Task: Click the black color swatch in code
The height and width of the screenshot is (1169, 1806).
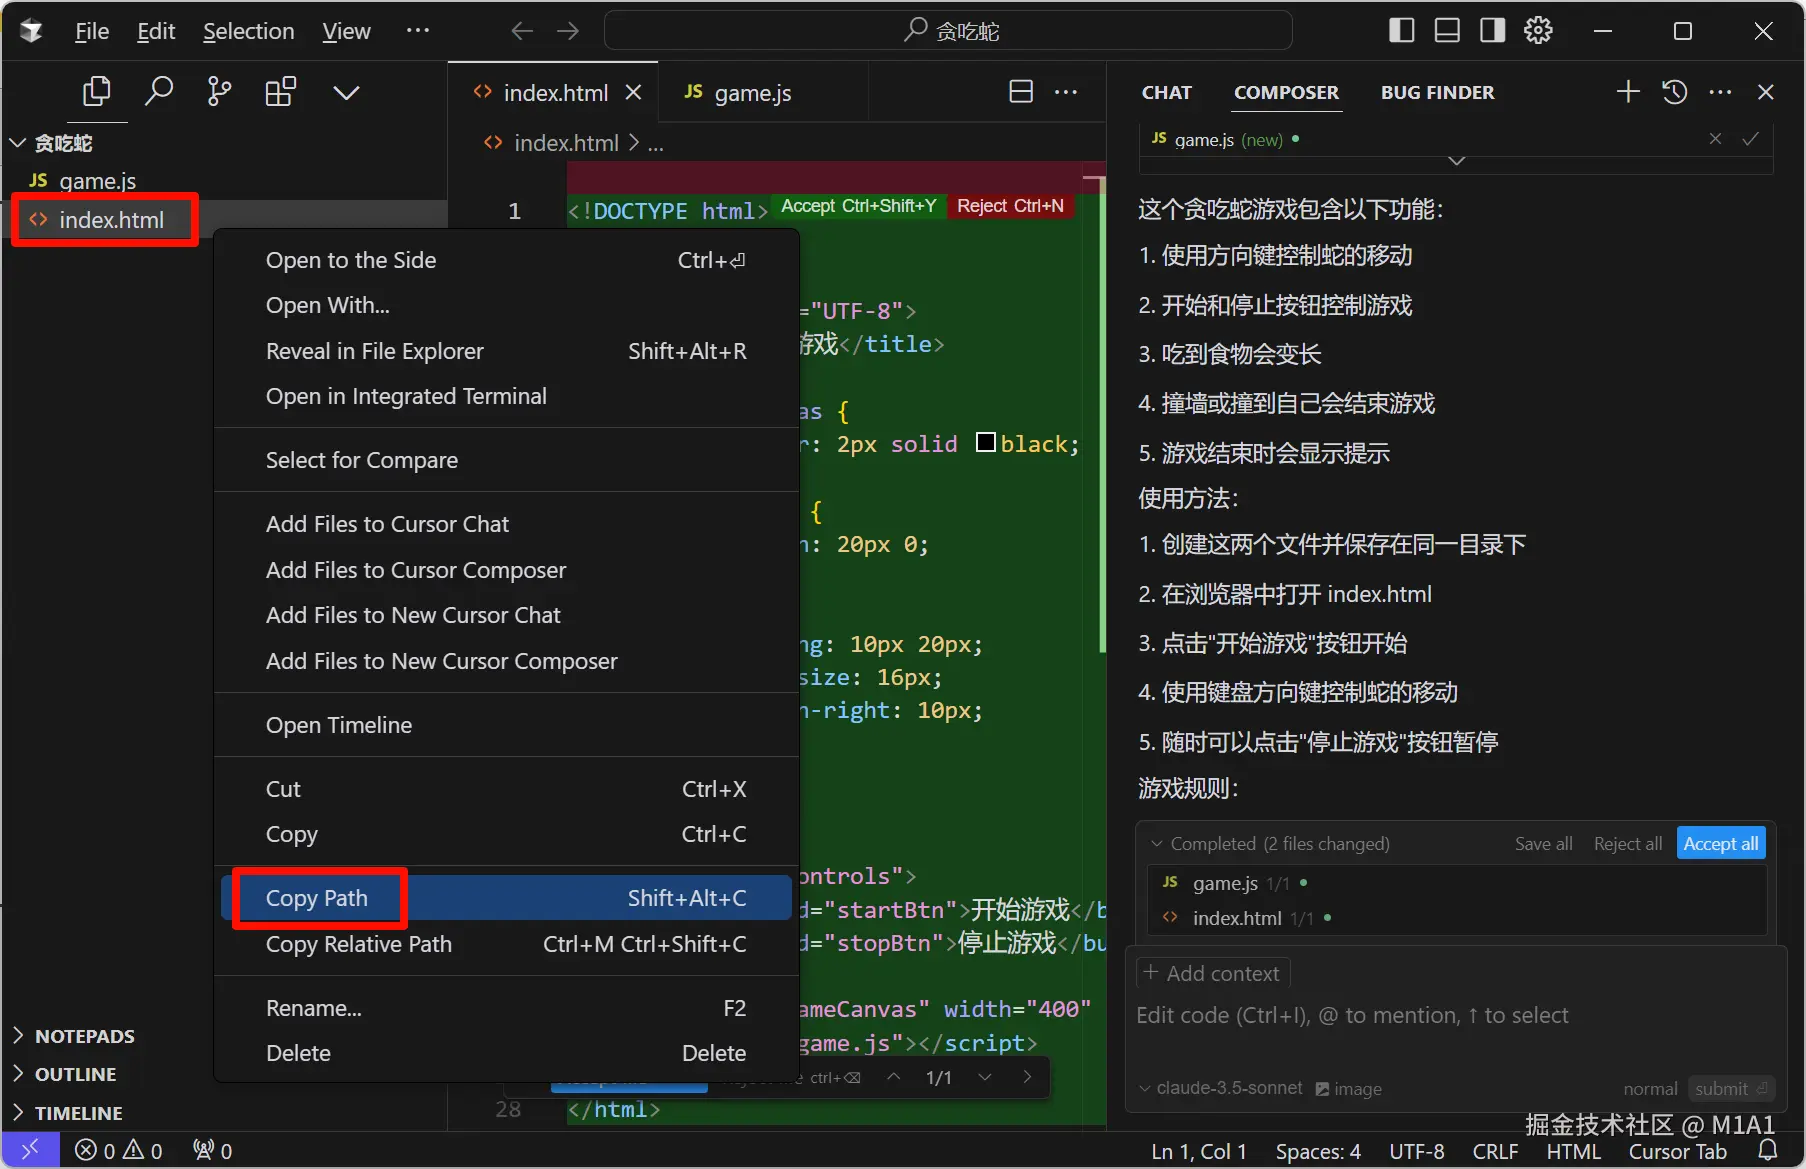Action: 986,442
